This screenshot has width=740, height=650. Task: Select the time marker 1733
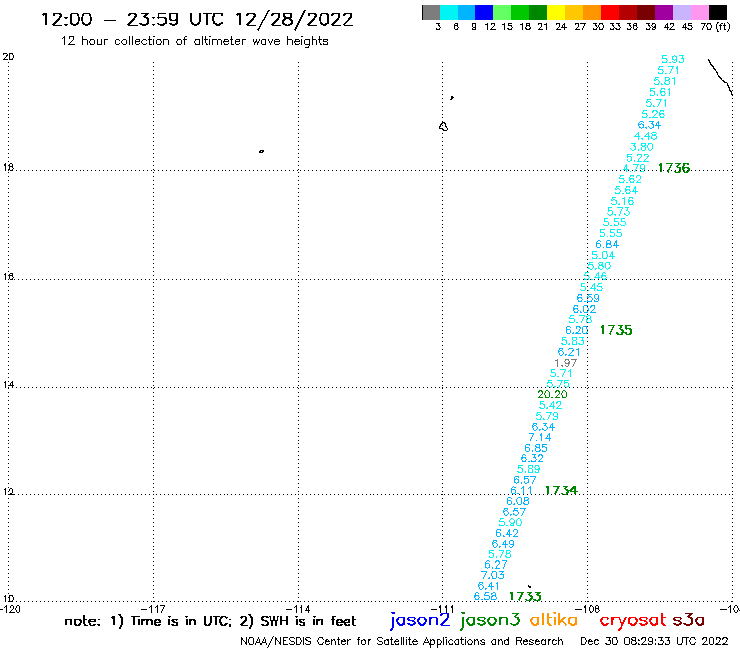pos(525,597)
